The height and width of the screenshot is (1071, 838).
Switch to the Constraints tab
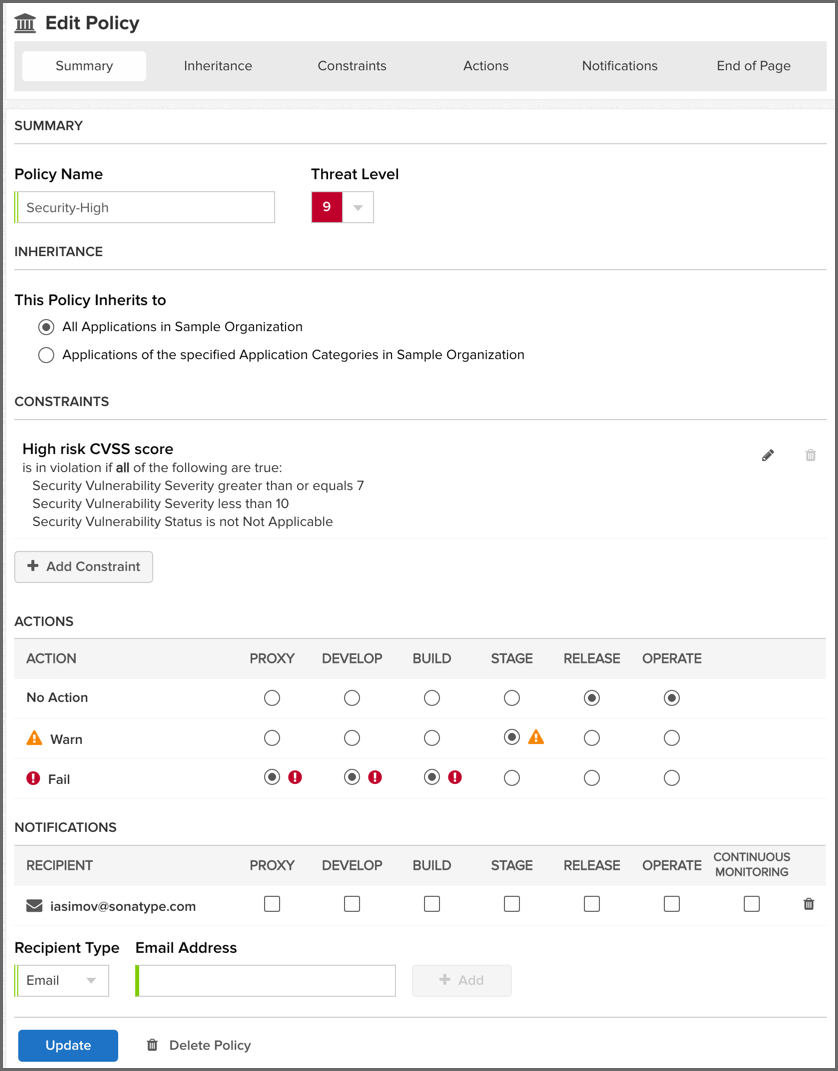pos(352,66)
